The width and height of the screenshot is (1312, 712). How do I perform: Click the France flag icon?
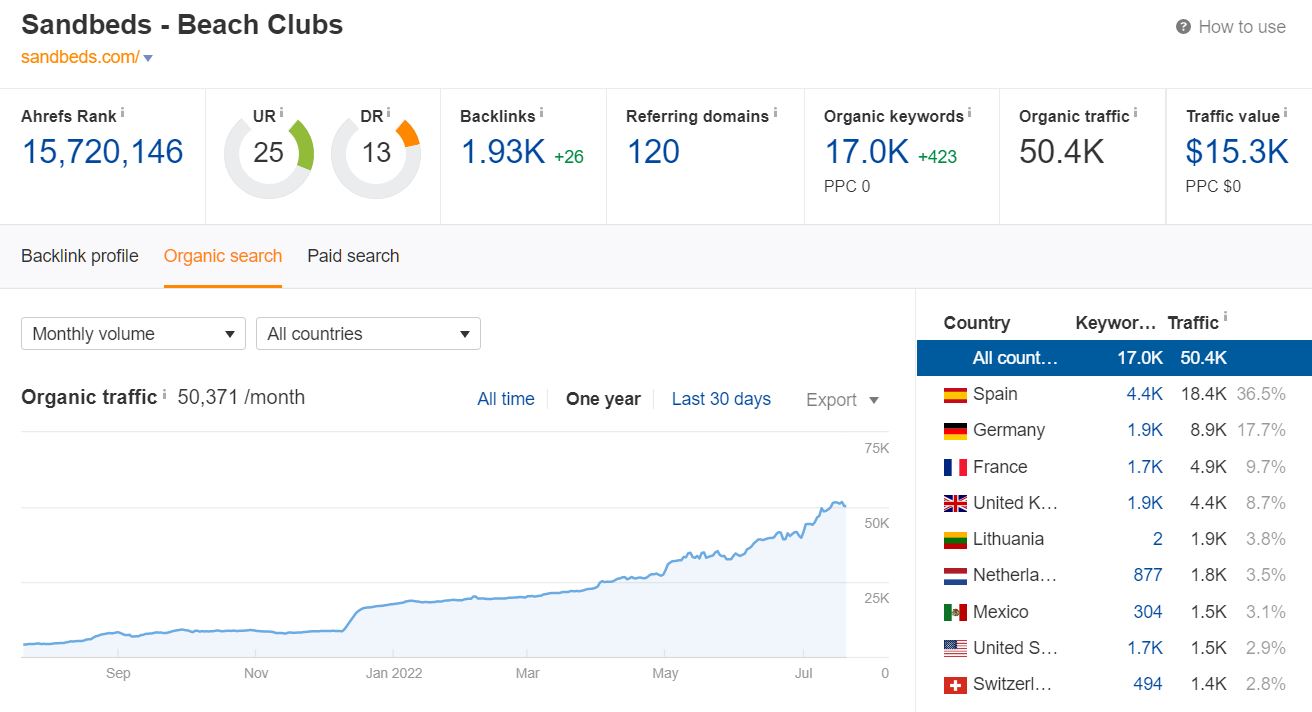pyautogui.click(x=955, y=467)
